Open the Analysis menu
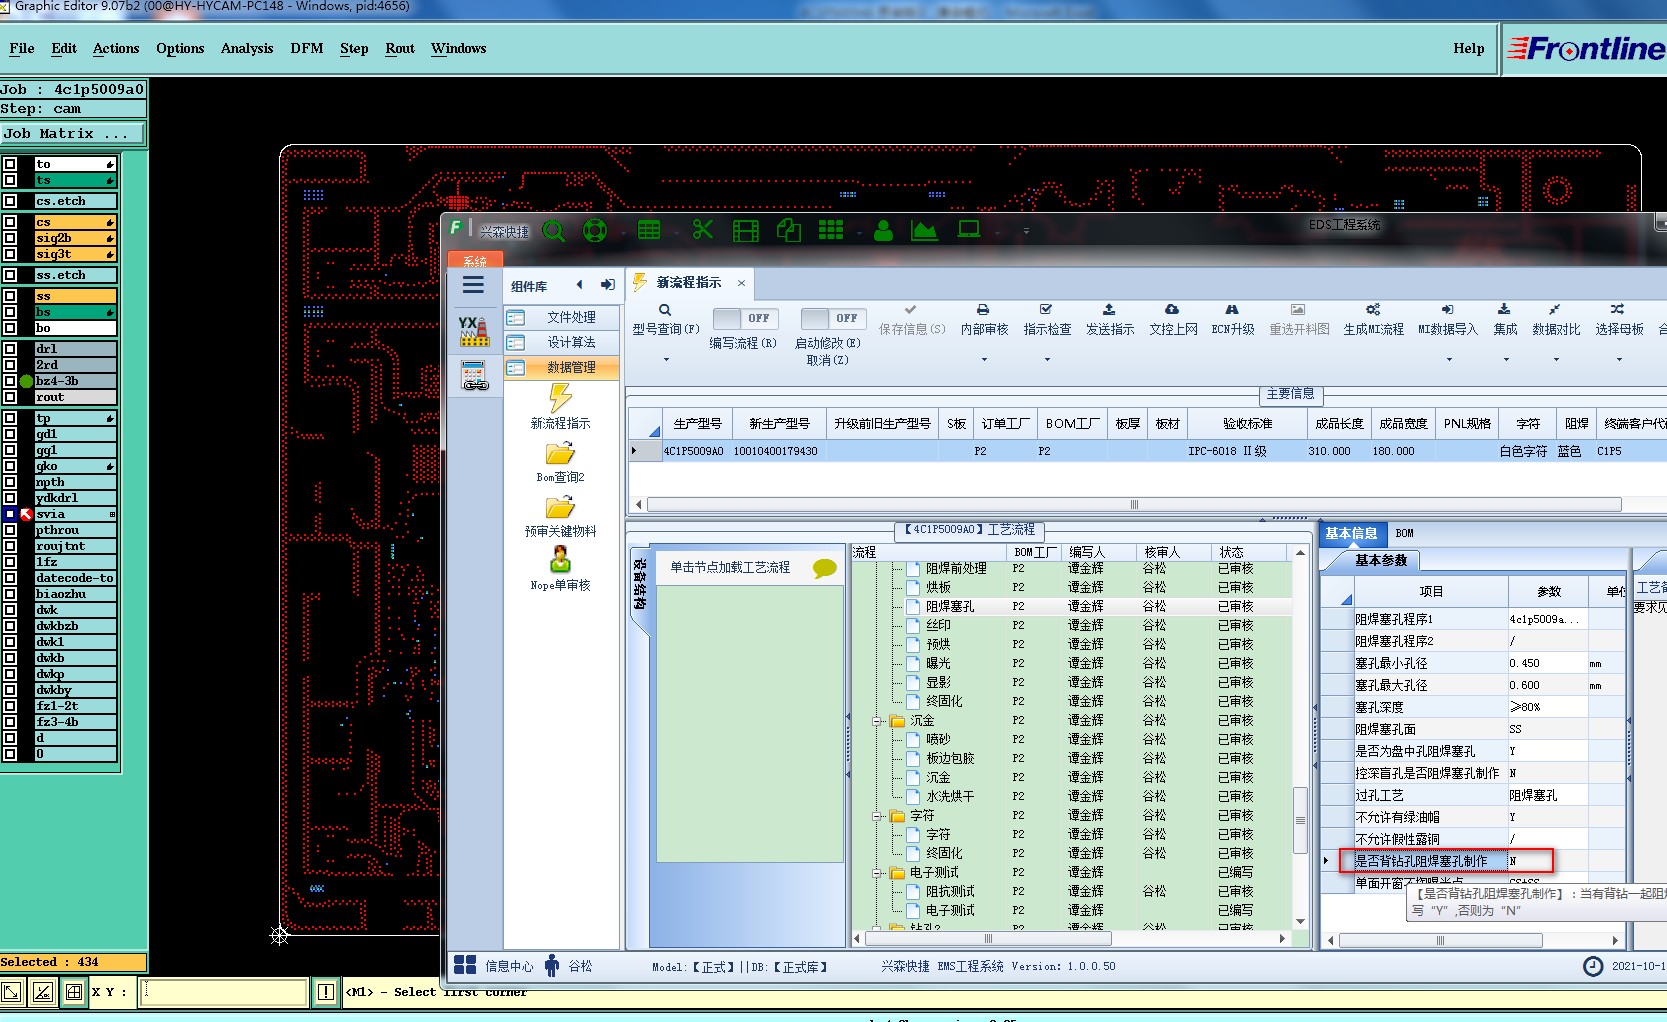This screenshot has width=1667, height=1022. [x=247, y=48]
